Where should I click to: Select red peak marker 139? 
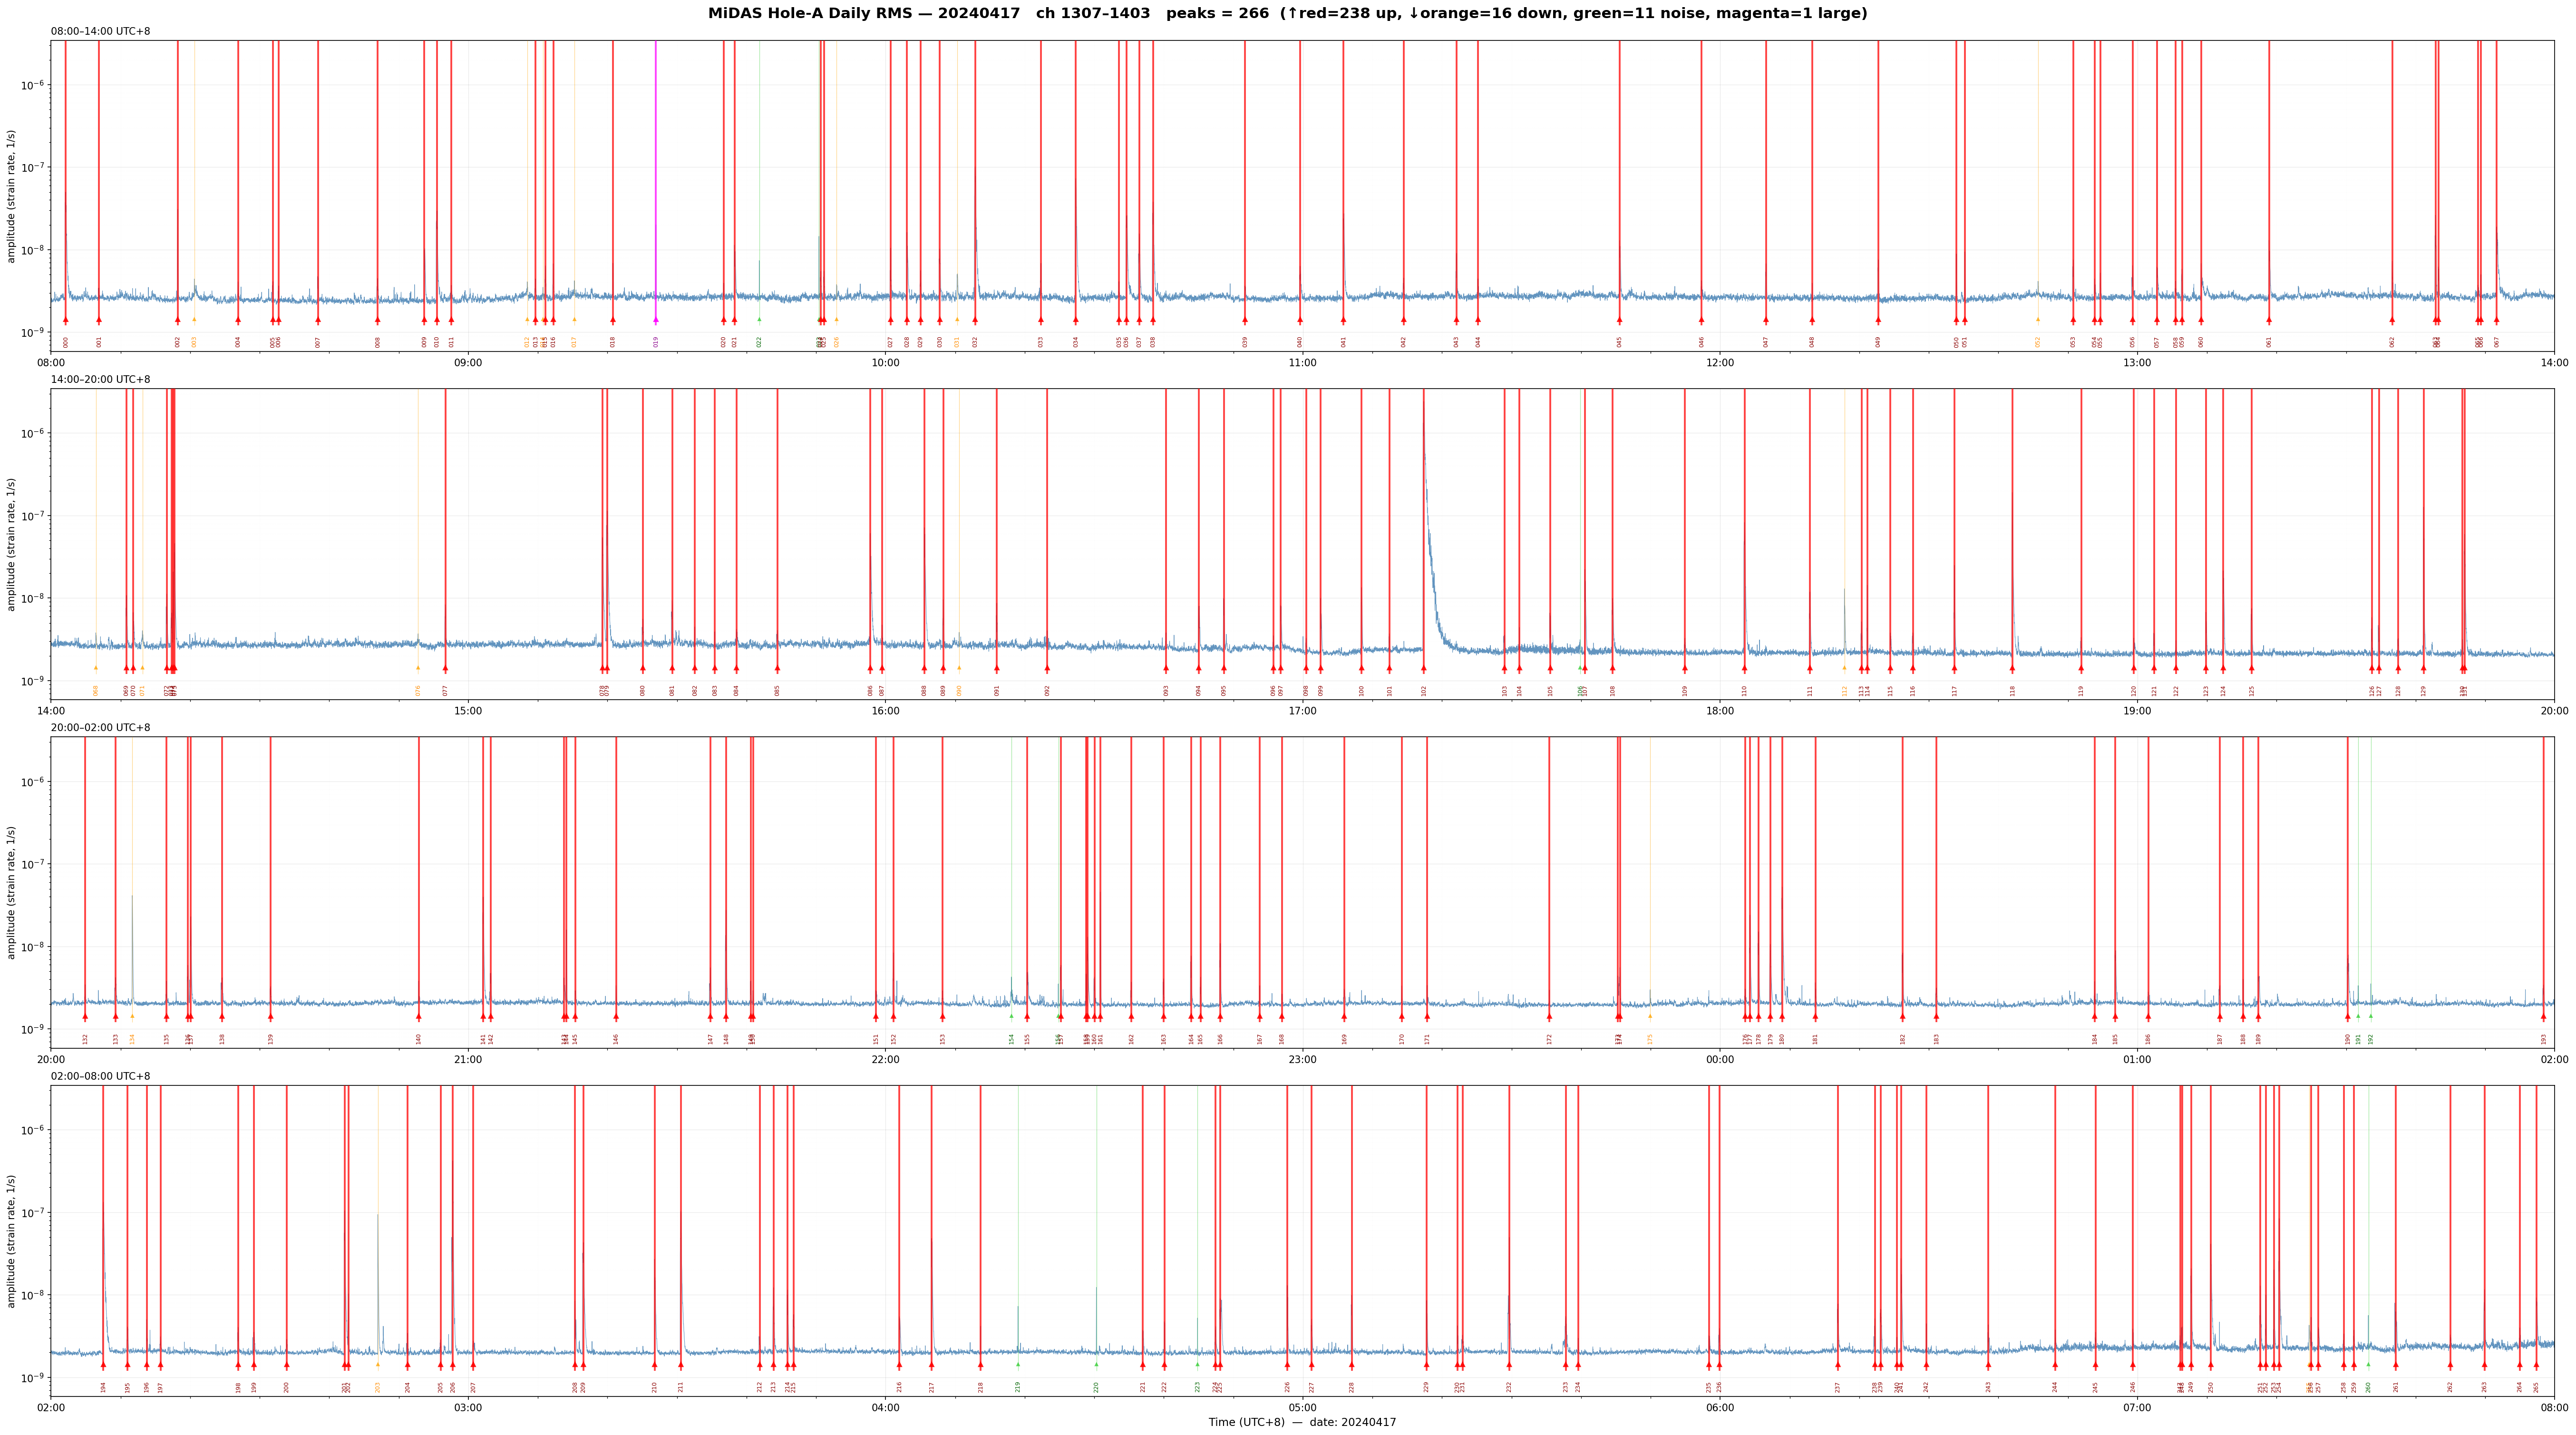click(x=270, y=1017)
